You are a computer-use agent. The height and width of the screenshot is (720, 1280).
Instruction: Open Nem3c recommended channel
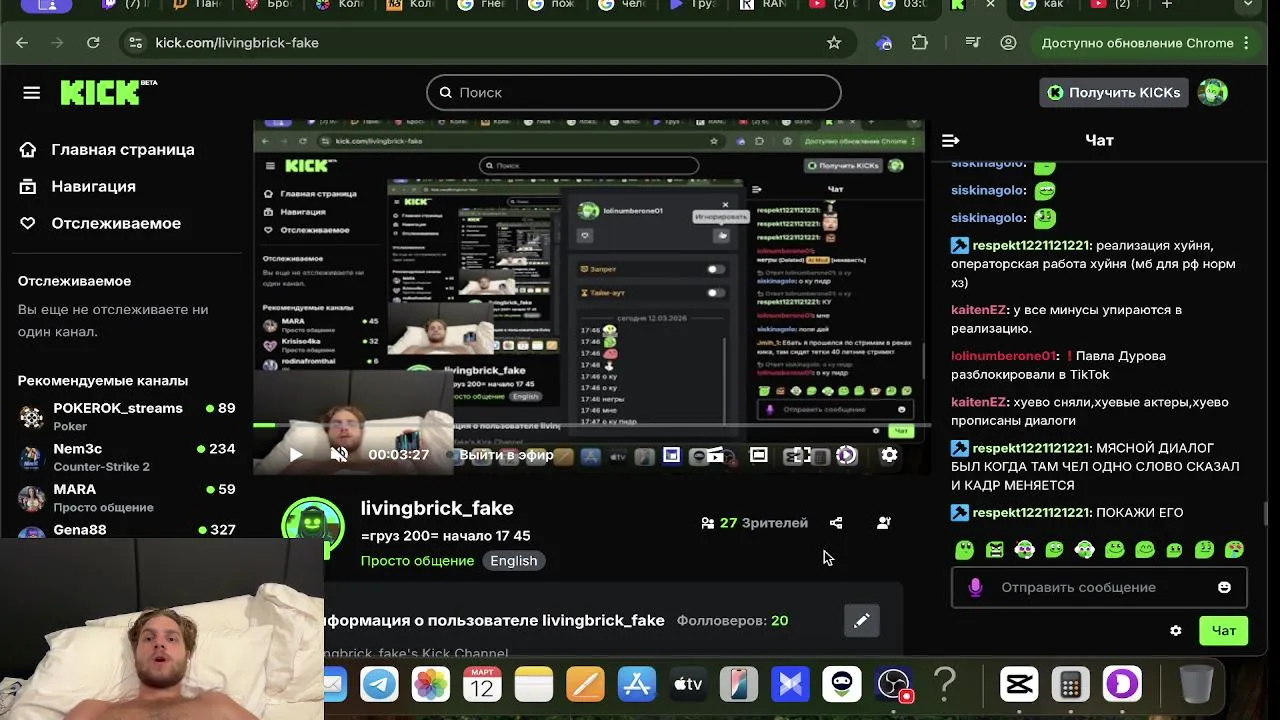pyautogui.click(x=126, y=457)
